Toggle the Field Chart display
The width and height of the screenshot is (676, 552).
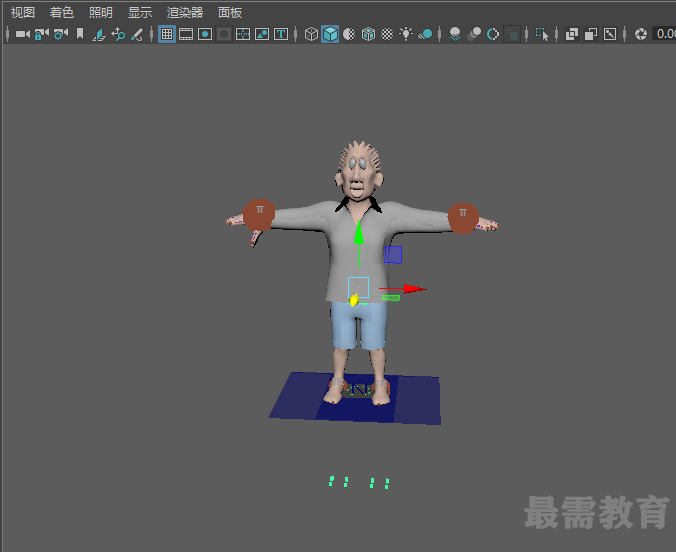(243, 34)
